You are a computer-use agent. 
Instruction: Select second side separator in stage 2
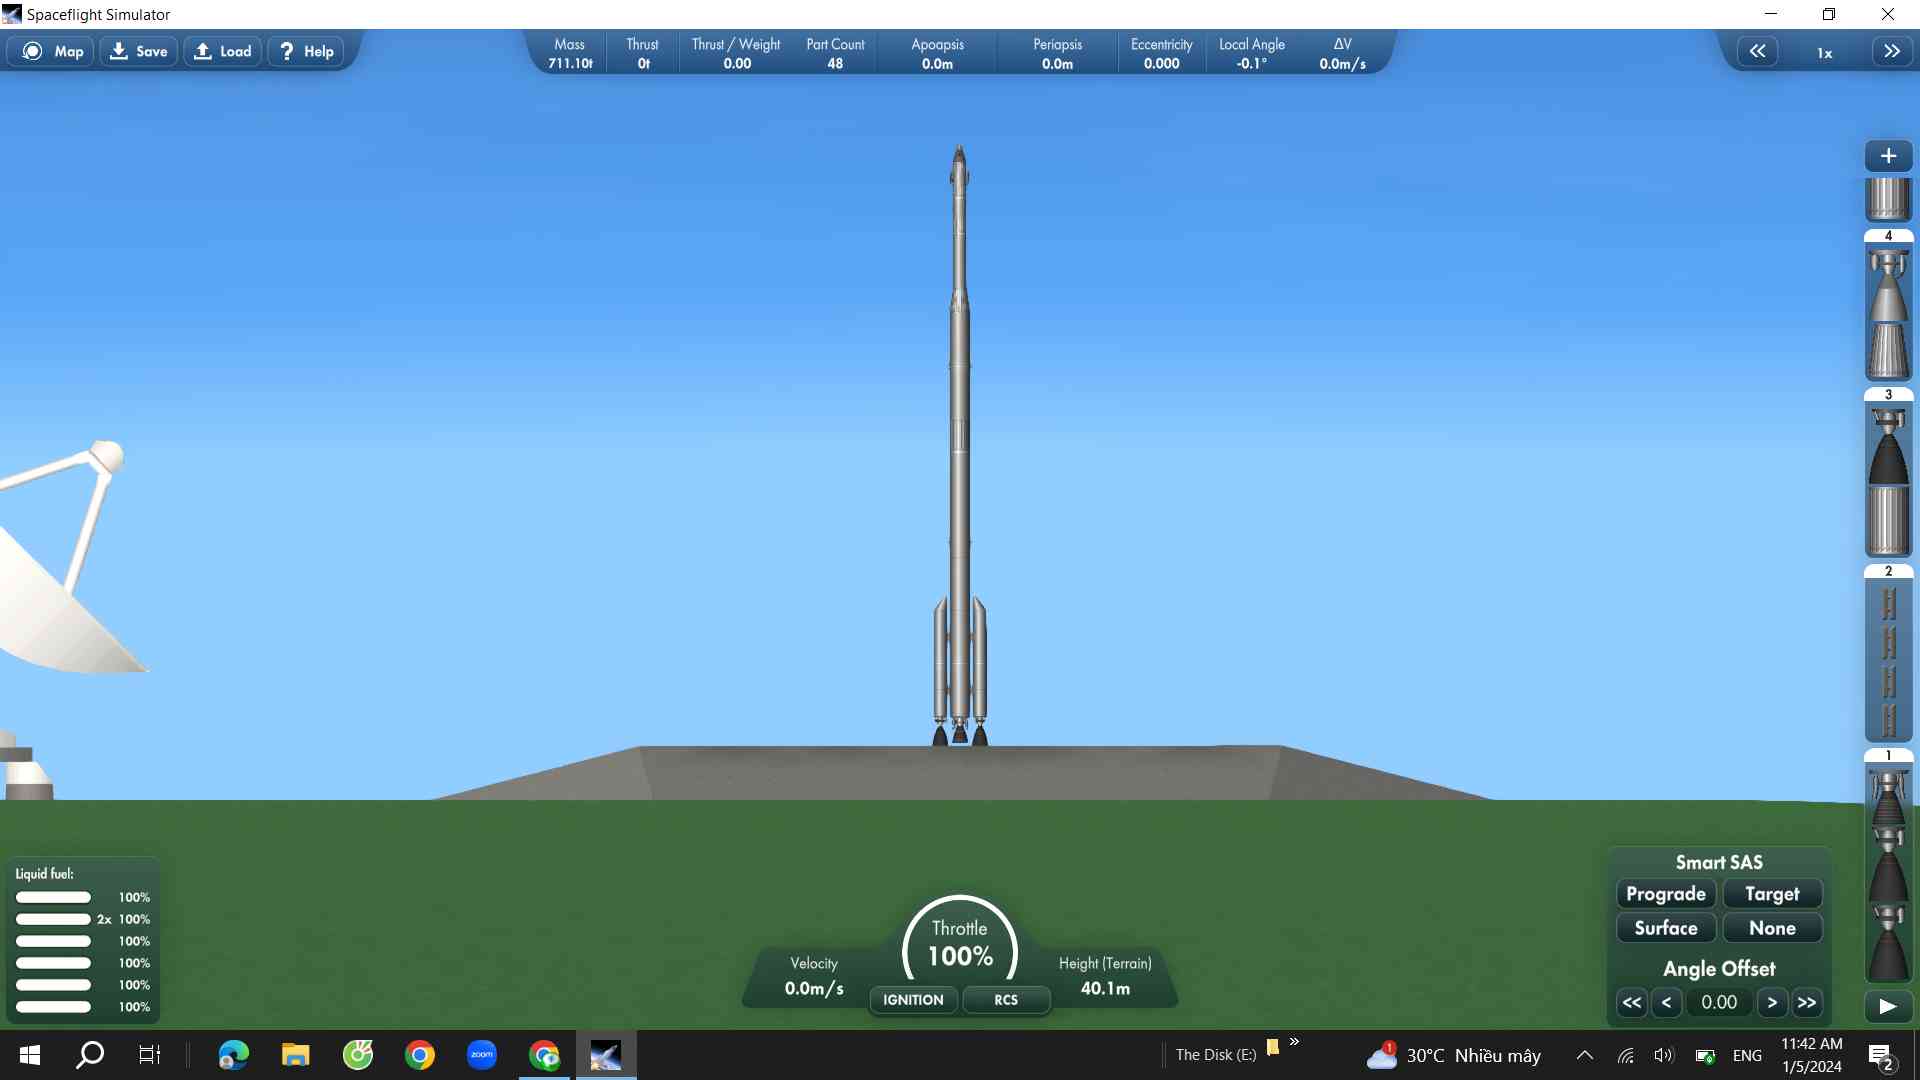(x=1888, y=643)
